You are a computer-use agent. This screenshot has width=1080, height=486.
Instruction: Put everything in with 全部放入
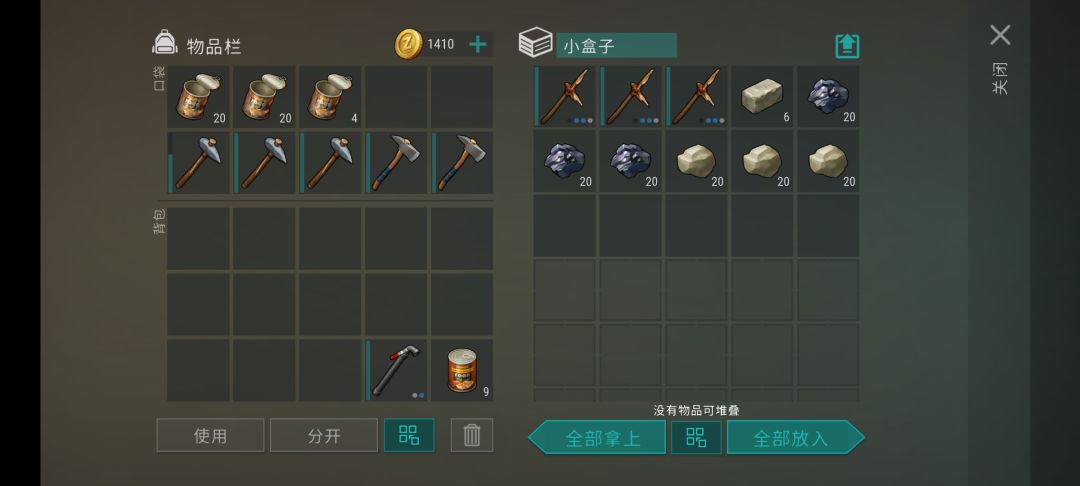coord(796,437)
